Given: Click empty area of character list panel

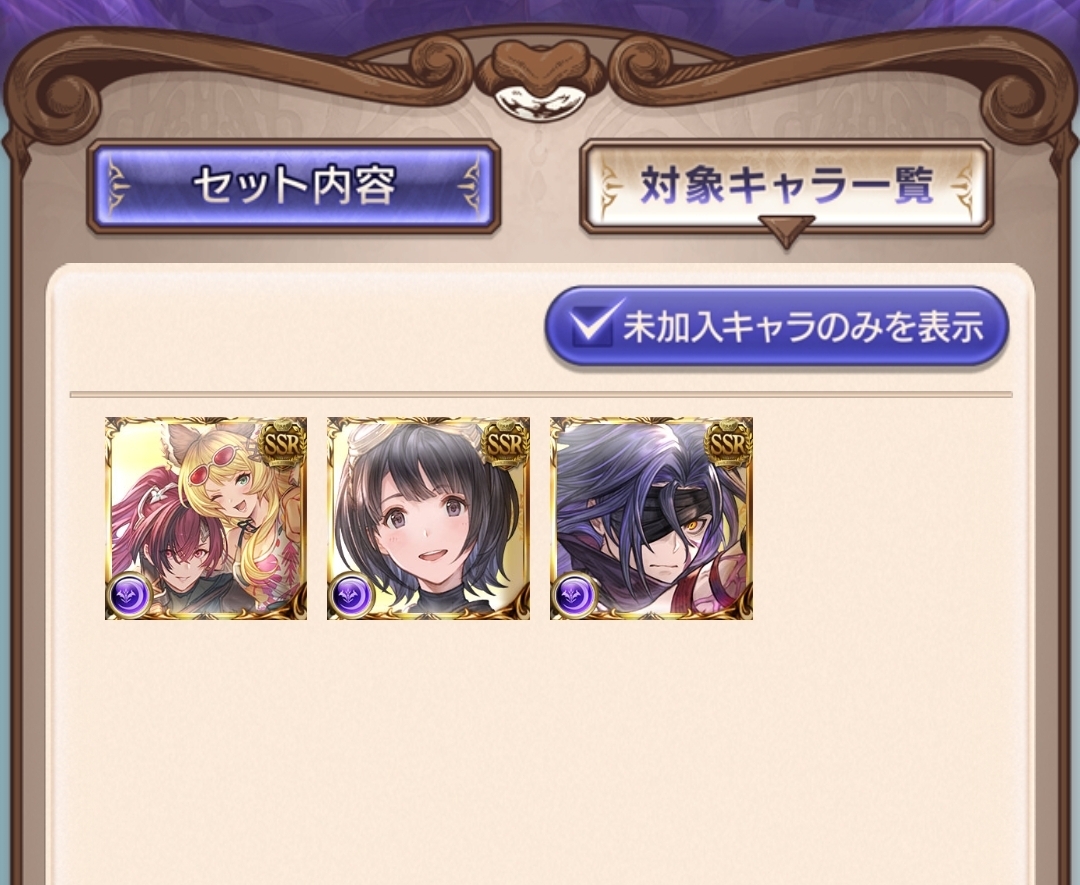Looking at the screenshot, I should coord(541,751).
